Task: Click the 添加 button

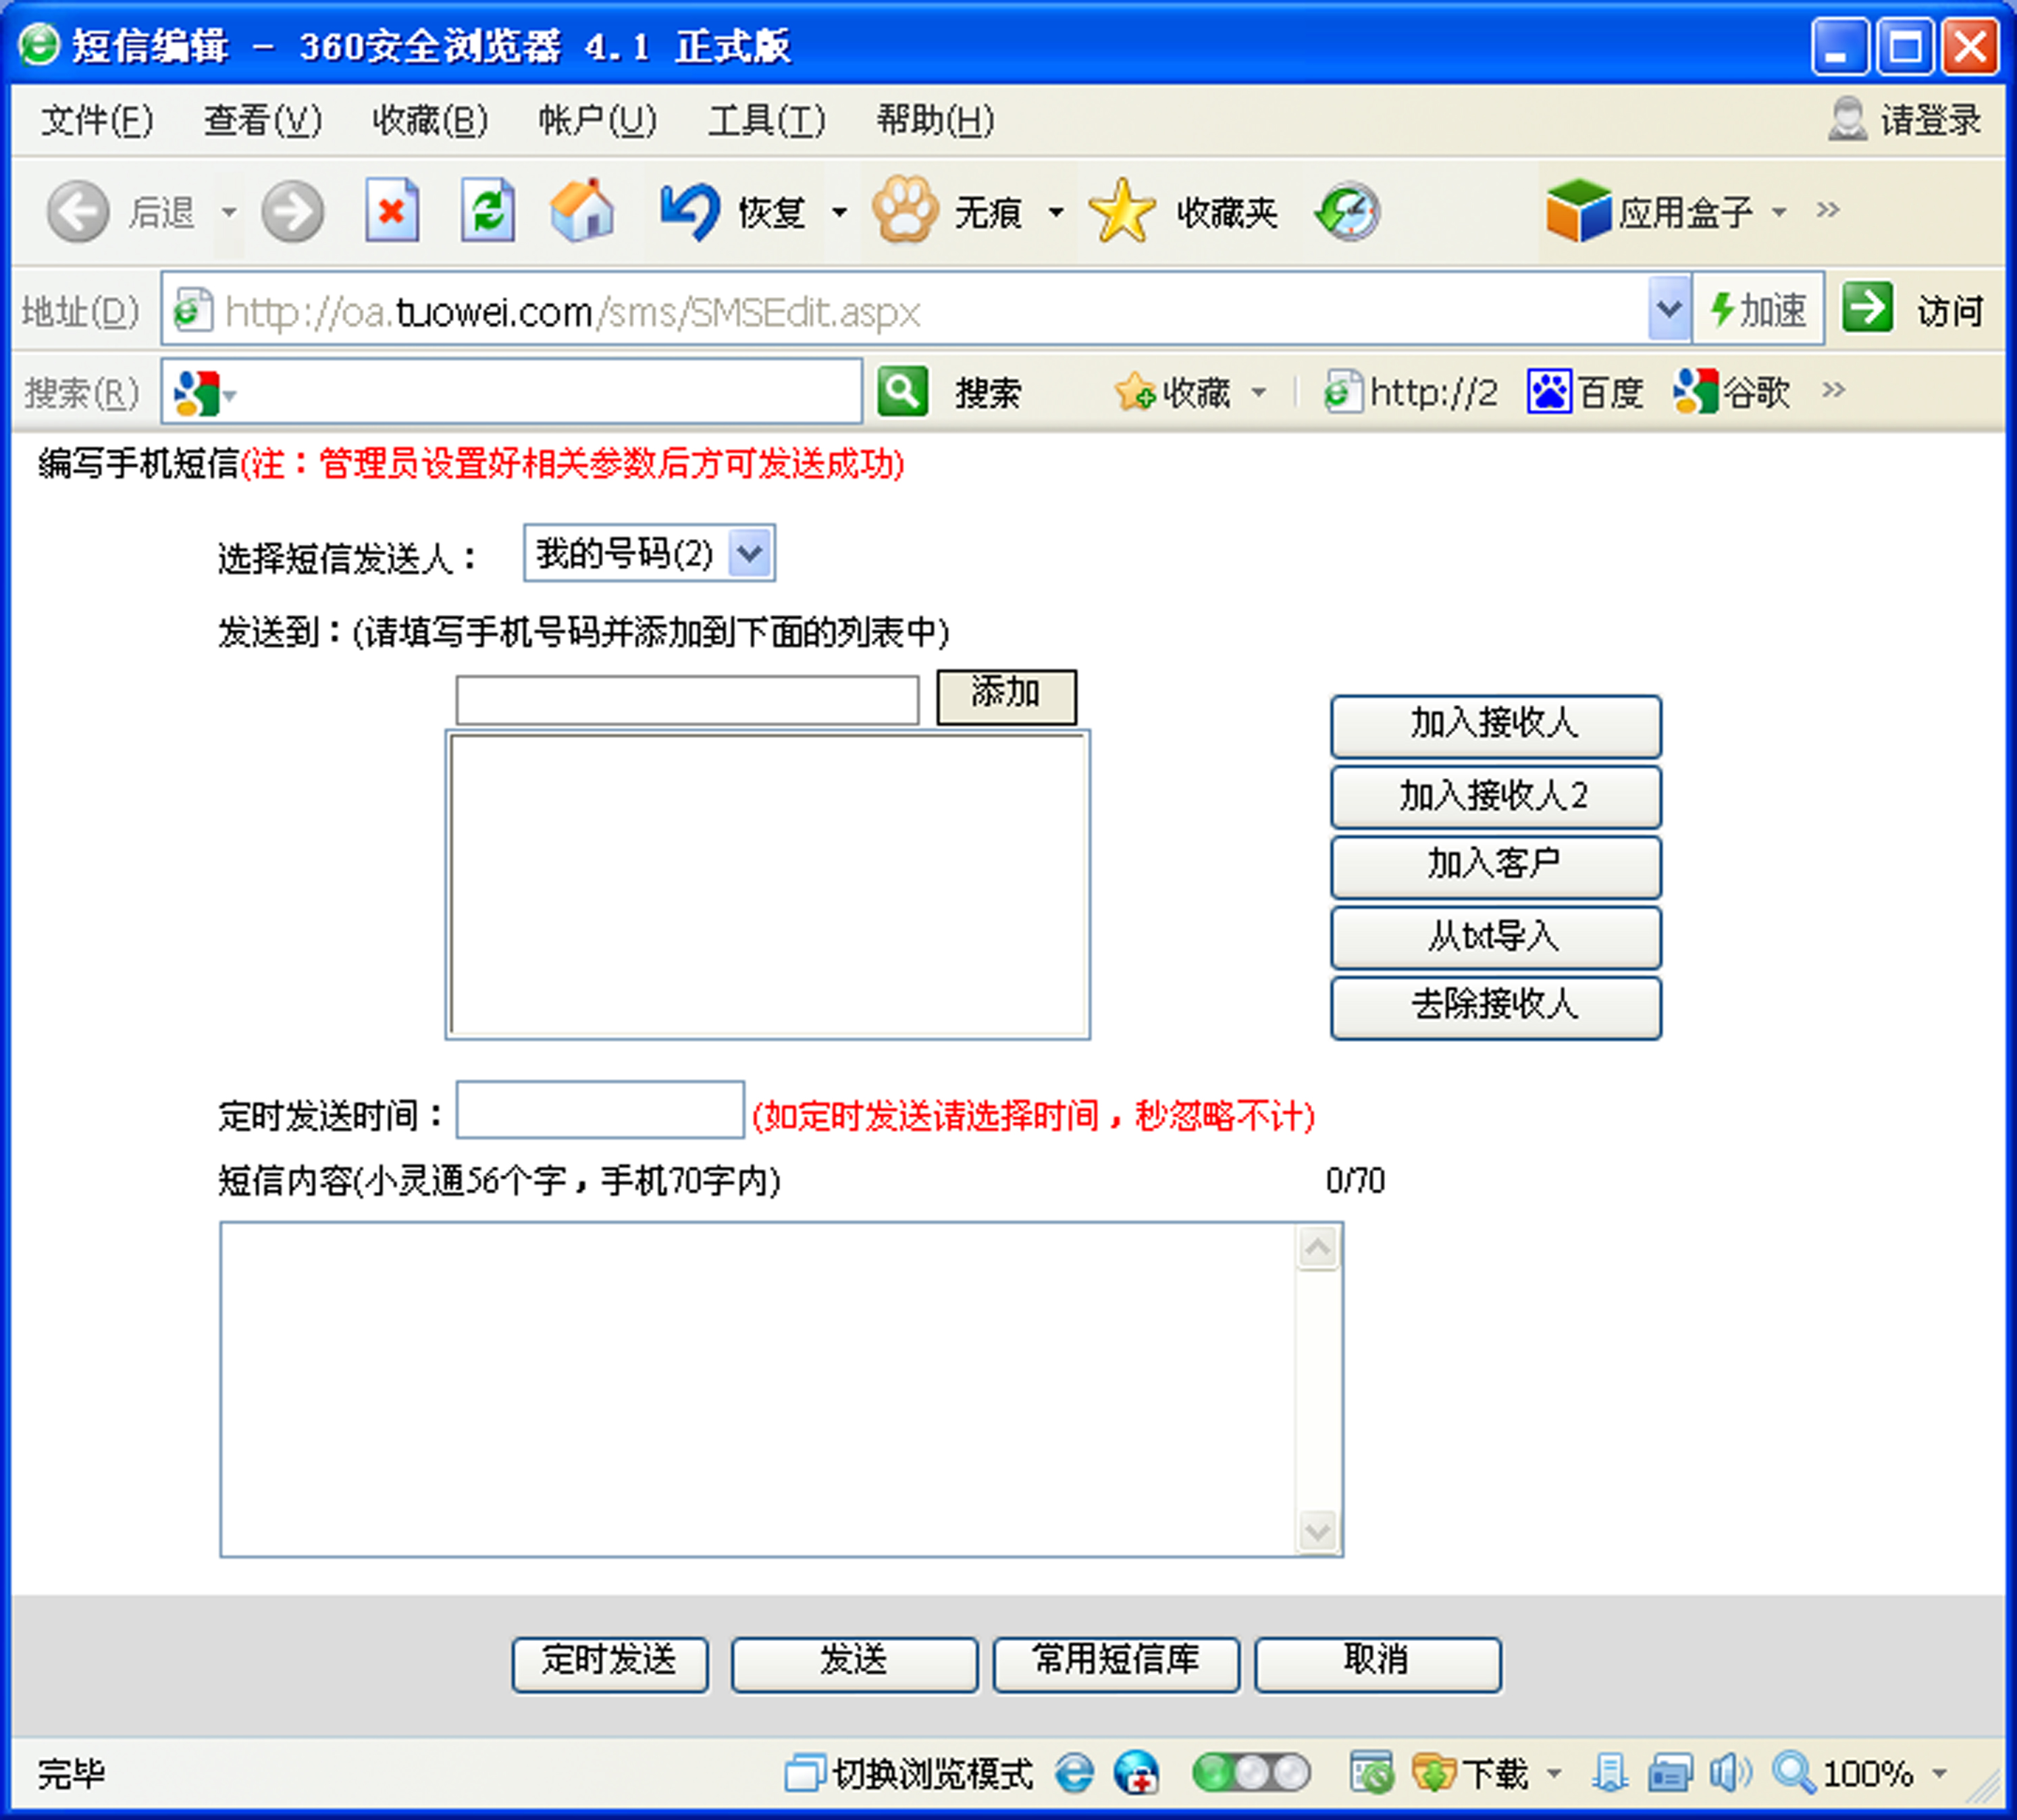Action: click(1006, 696)
